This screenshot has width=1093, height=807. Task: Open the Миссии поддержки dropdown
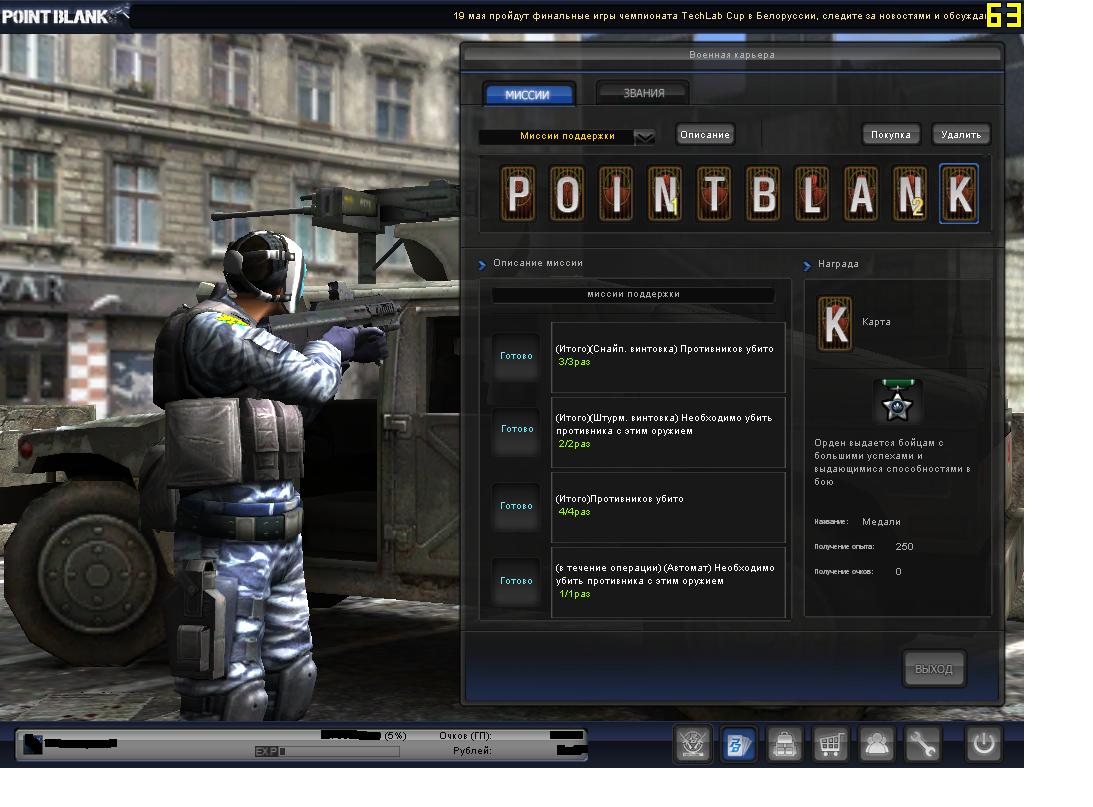[567, 136]
